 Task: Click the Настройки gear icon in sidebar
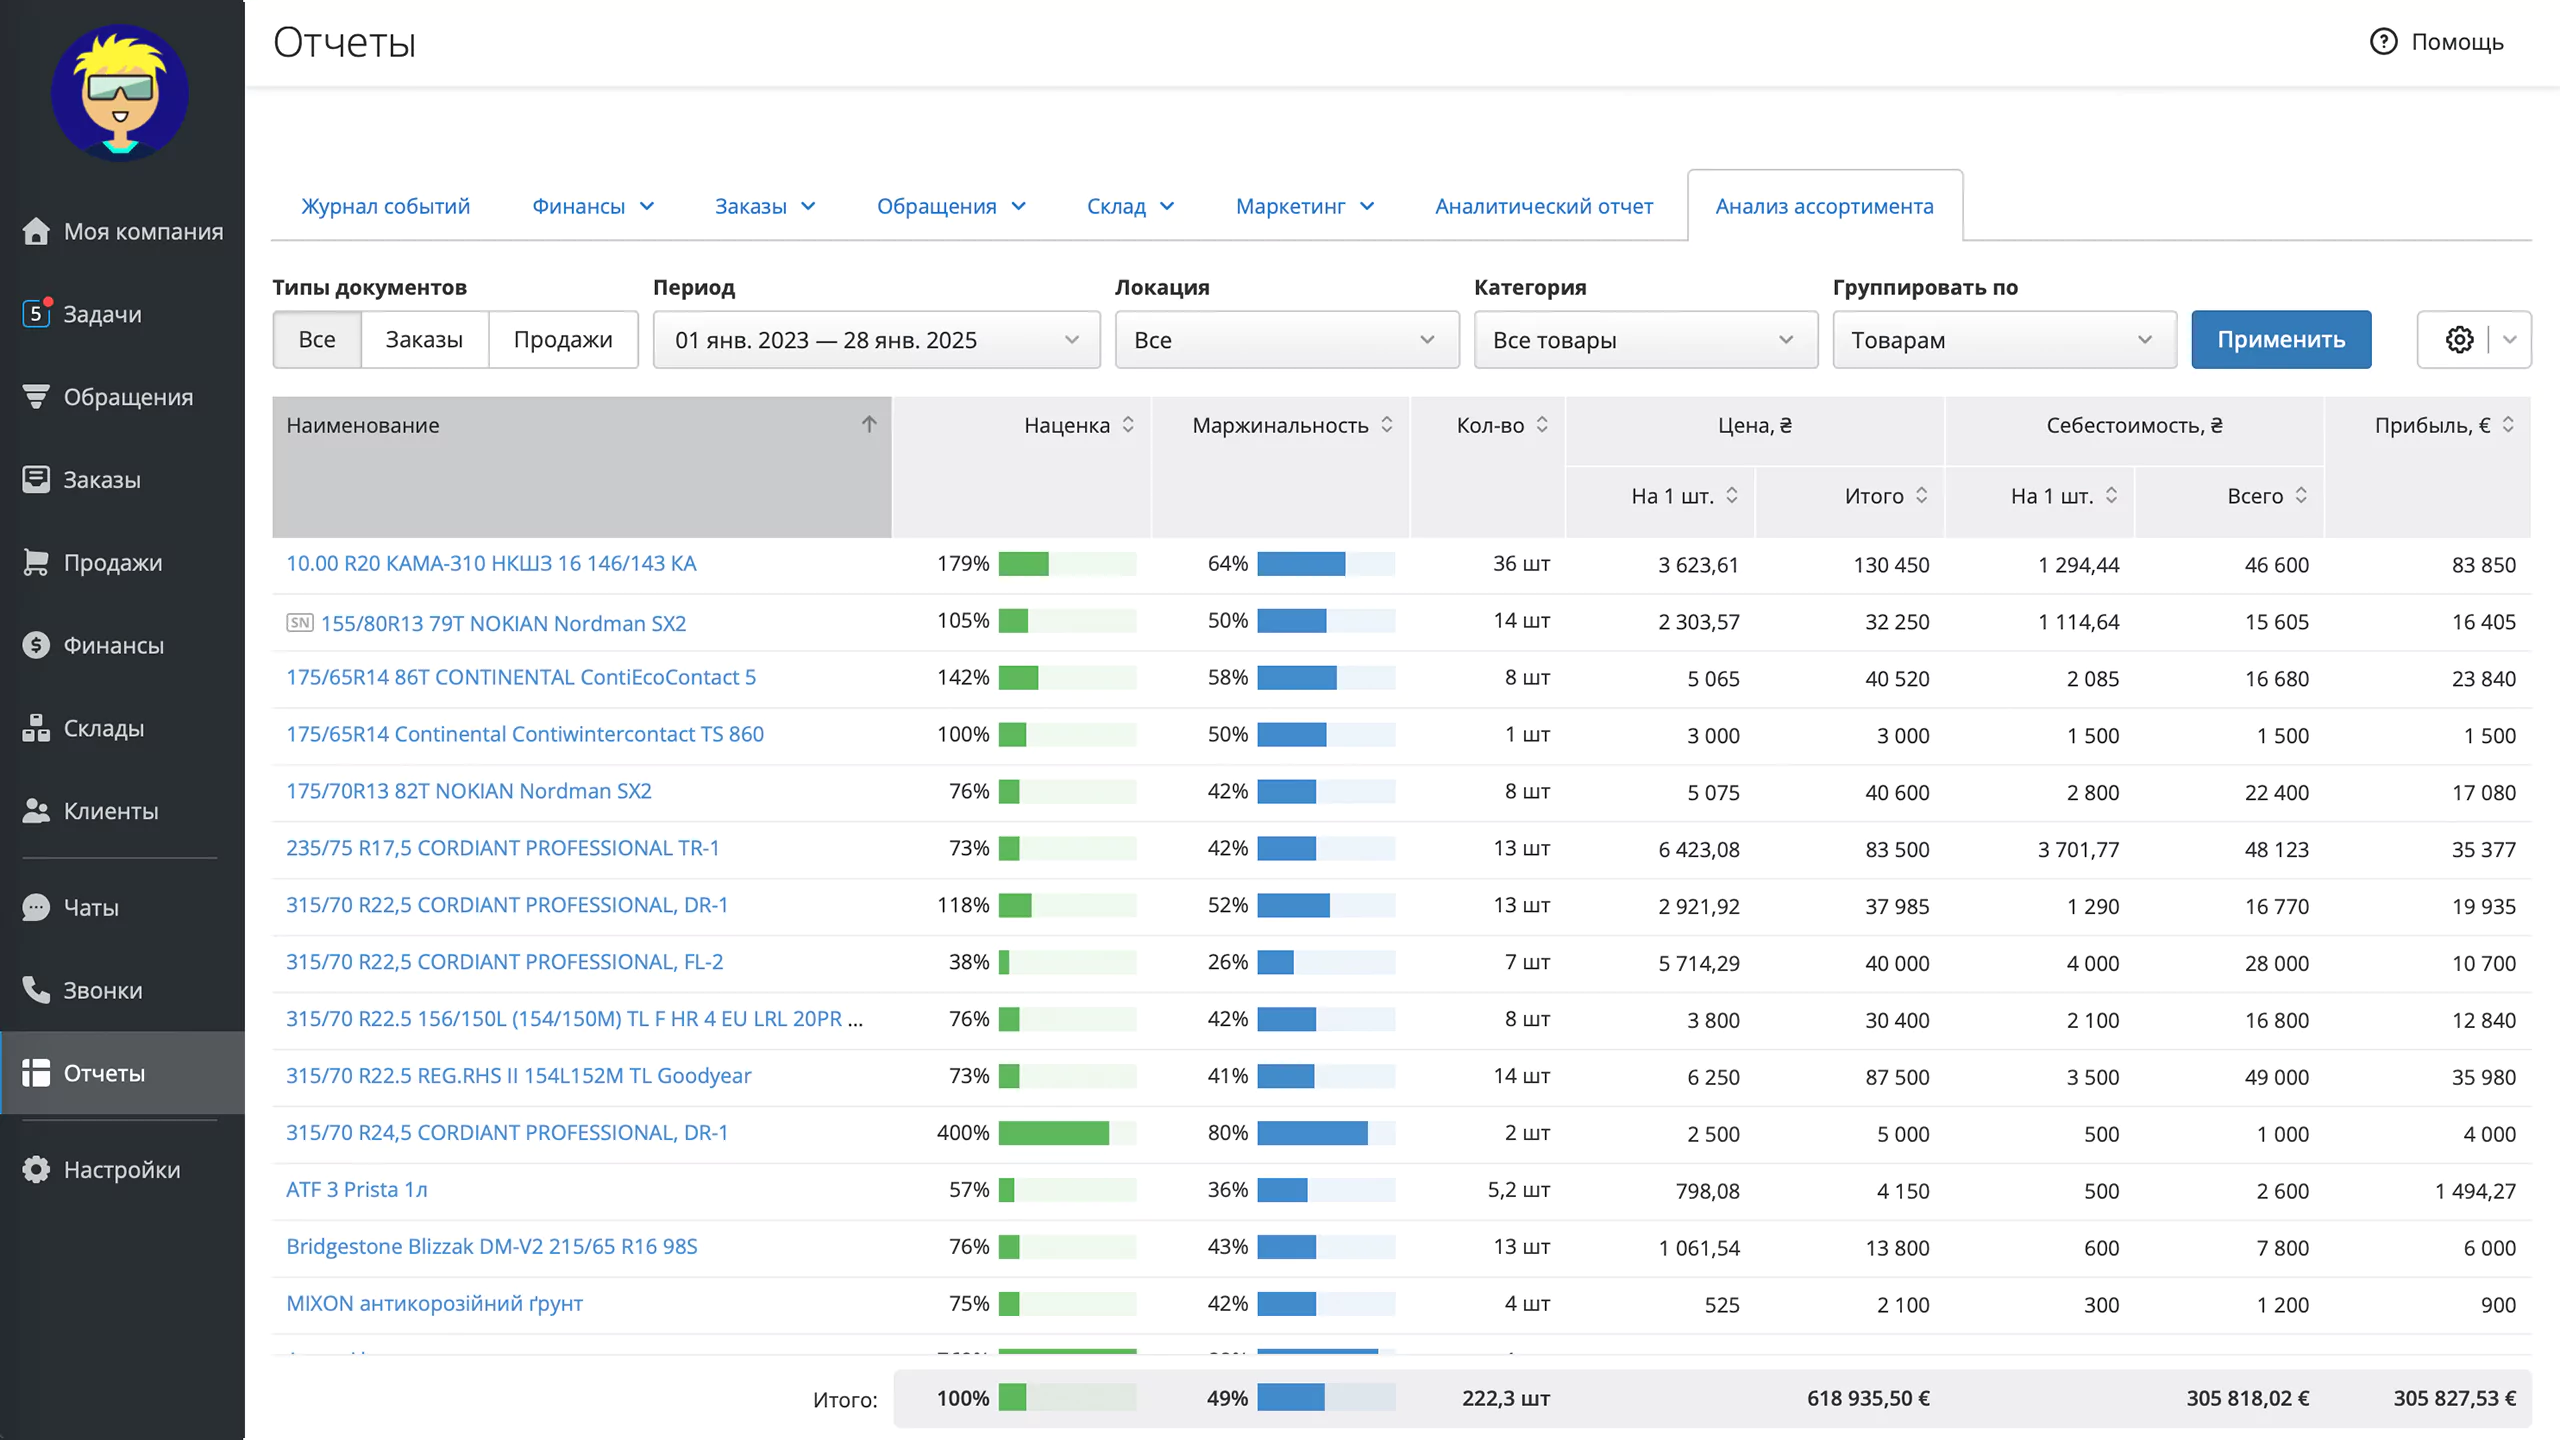point(36,1169)
